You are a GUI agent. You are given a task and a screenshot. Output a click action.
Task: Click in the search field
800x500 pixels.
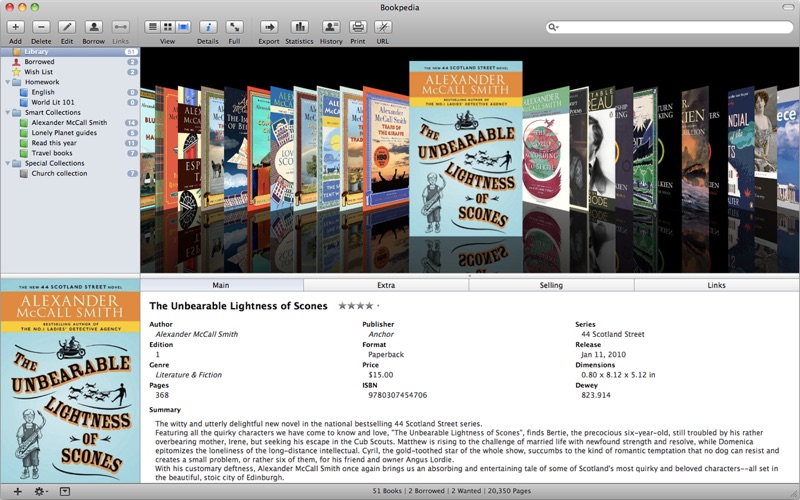[x=670, y=27]
